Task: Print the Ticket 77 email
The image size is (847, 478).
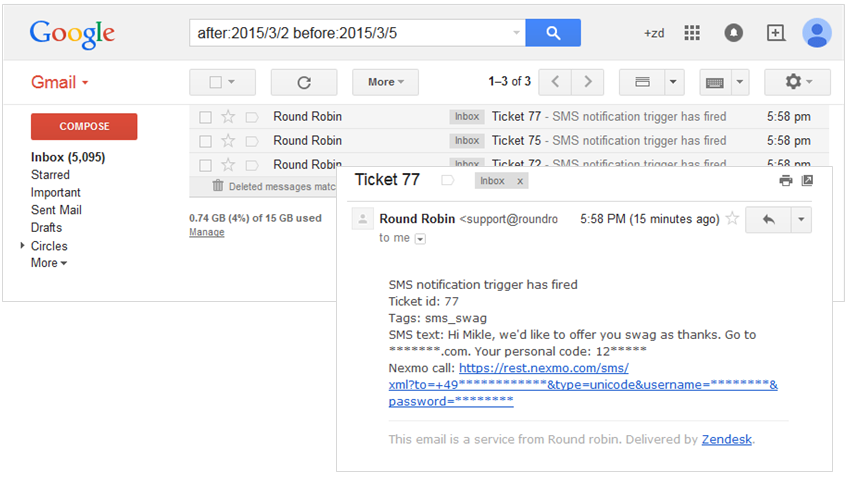Action: tap(786, 180)
